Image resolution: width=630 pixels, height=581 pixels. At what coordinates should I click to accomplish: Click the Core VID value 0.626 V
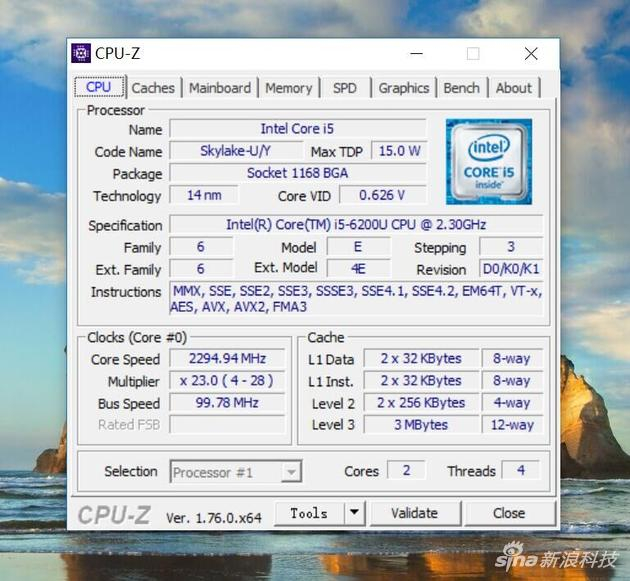point(382,195)
